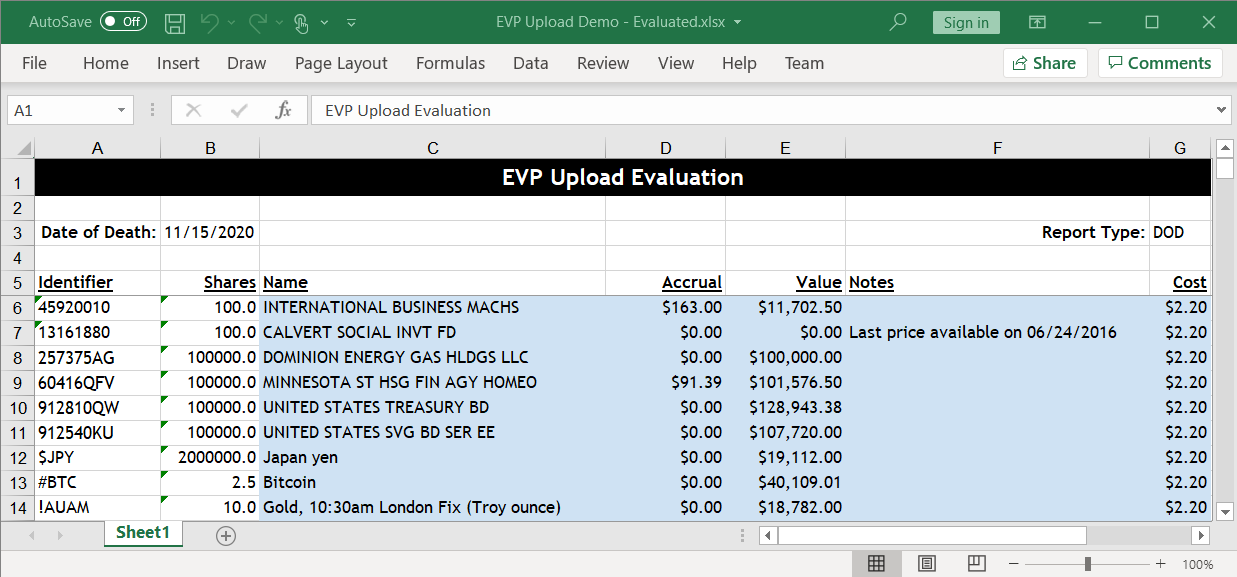
Task: Click the Save icon in title bar
Action: tap(174, 22)
